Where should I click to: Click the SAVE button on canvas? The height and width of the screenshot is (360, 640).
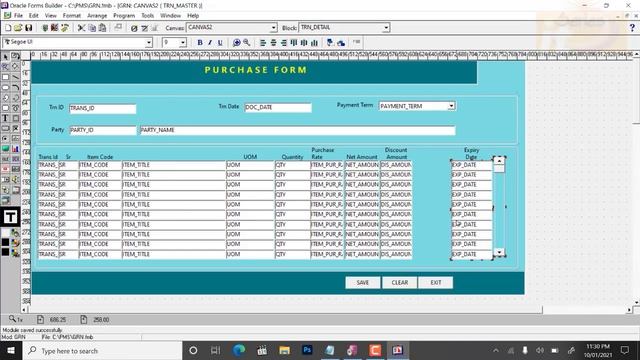tap(362, 282)
